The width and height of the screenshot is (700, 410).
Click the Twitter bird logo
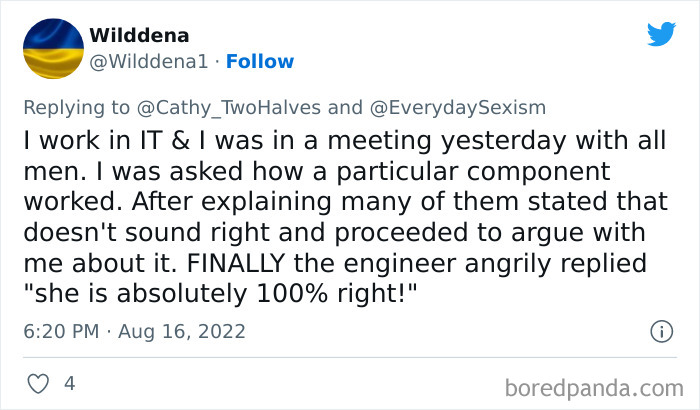click(661, 34)
